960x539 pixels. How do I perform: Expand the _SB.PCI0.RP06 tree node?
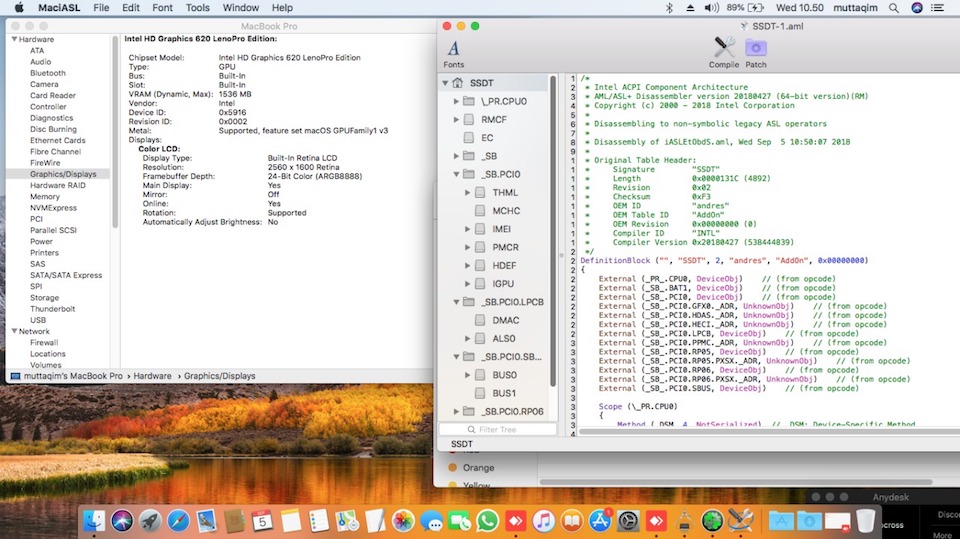(457, 411)
